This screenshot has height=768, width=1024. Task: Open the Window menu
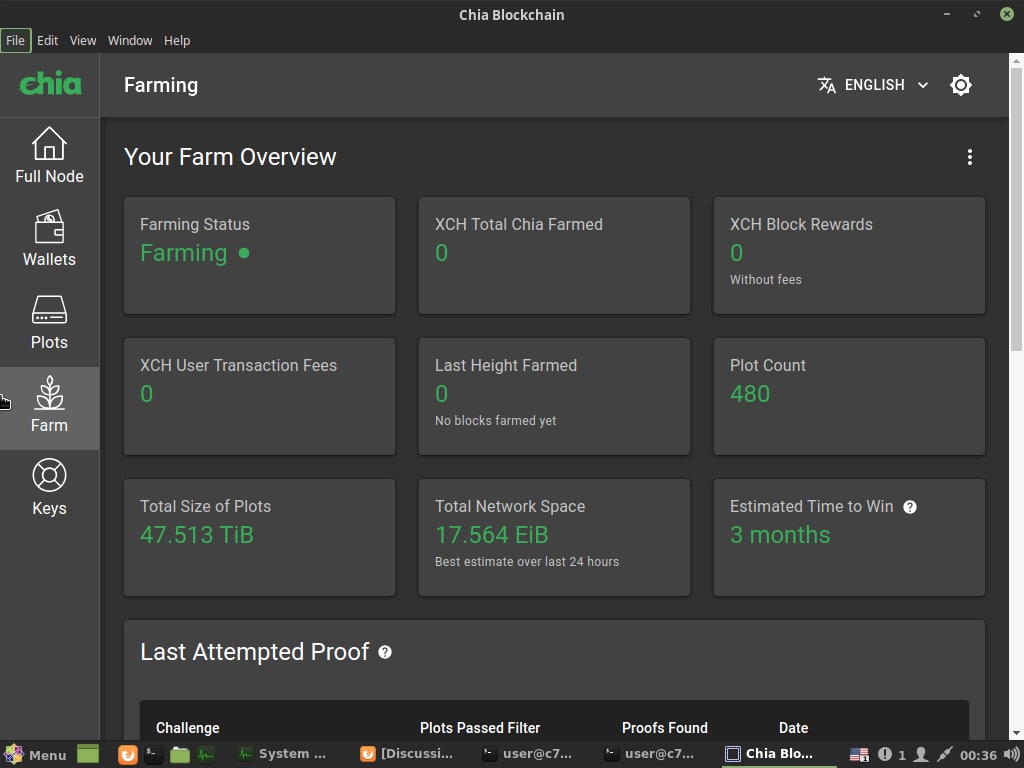[130, 40]
